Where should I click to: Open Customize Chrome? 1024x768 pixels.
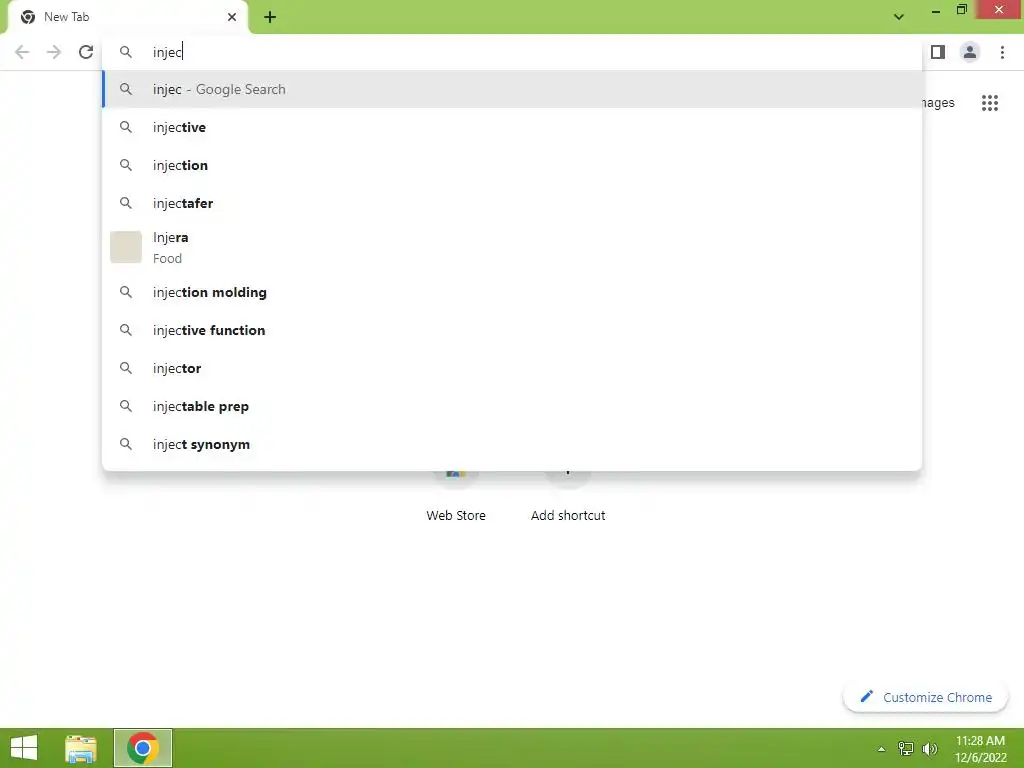click(925, 697)
